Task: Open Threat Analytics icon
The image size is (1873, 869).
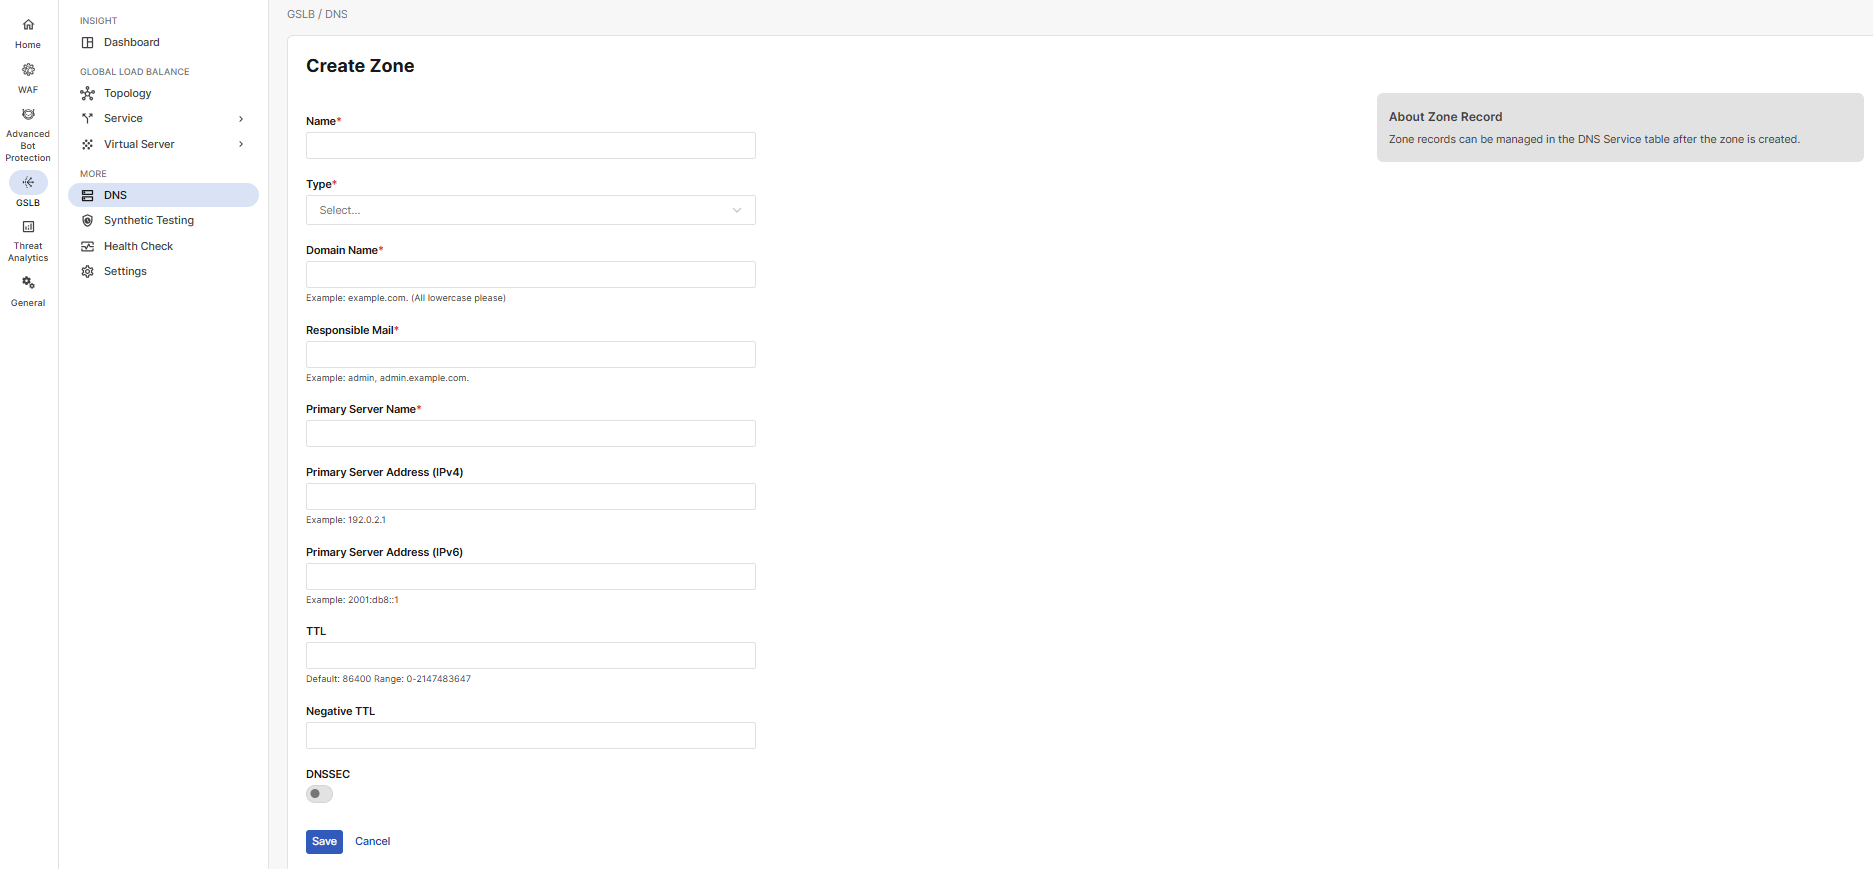Action: (x=28, y=227)
